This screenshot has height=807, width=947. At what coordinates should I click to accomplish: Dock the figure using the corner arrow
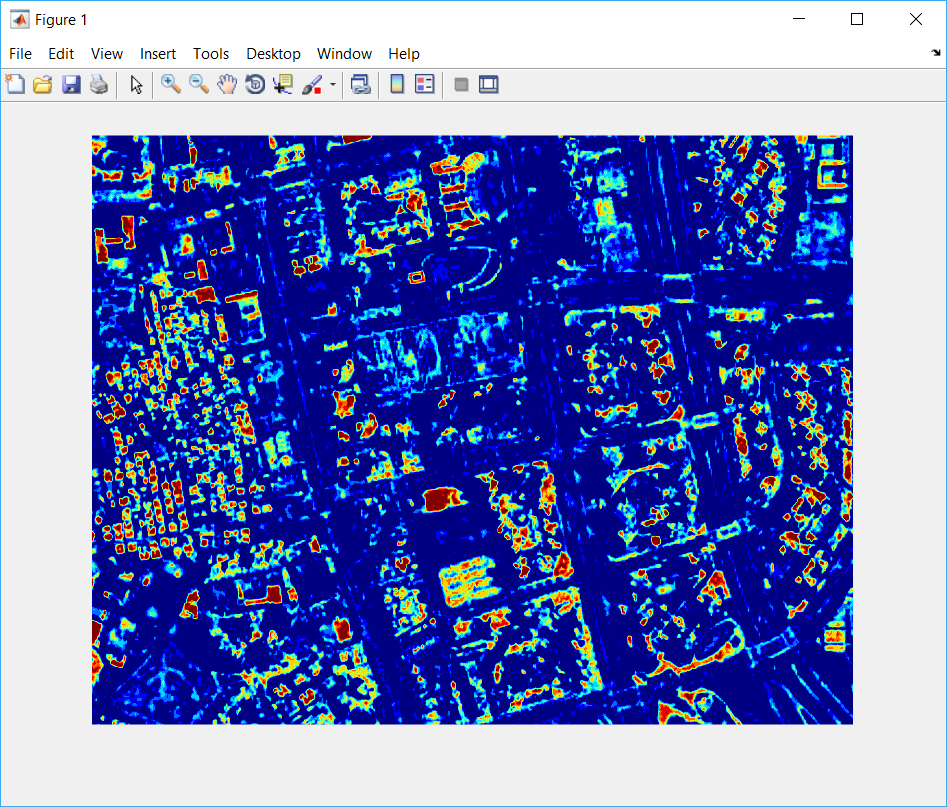click(936, 53)
